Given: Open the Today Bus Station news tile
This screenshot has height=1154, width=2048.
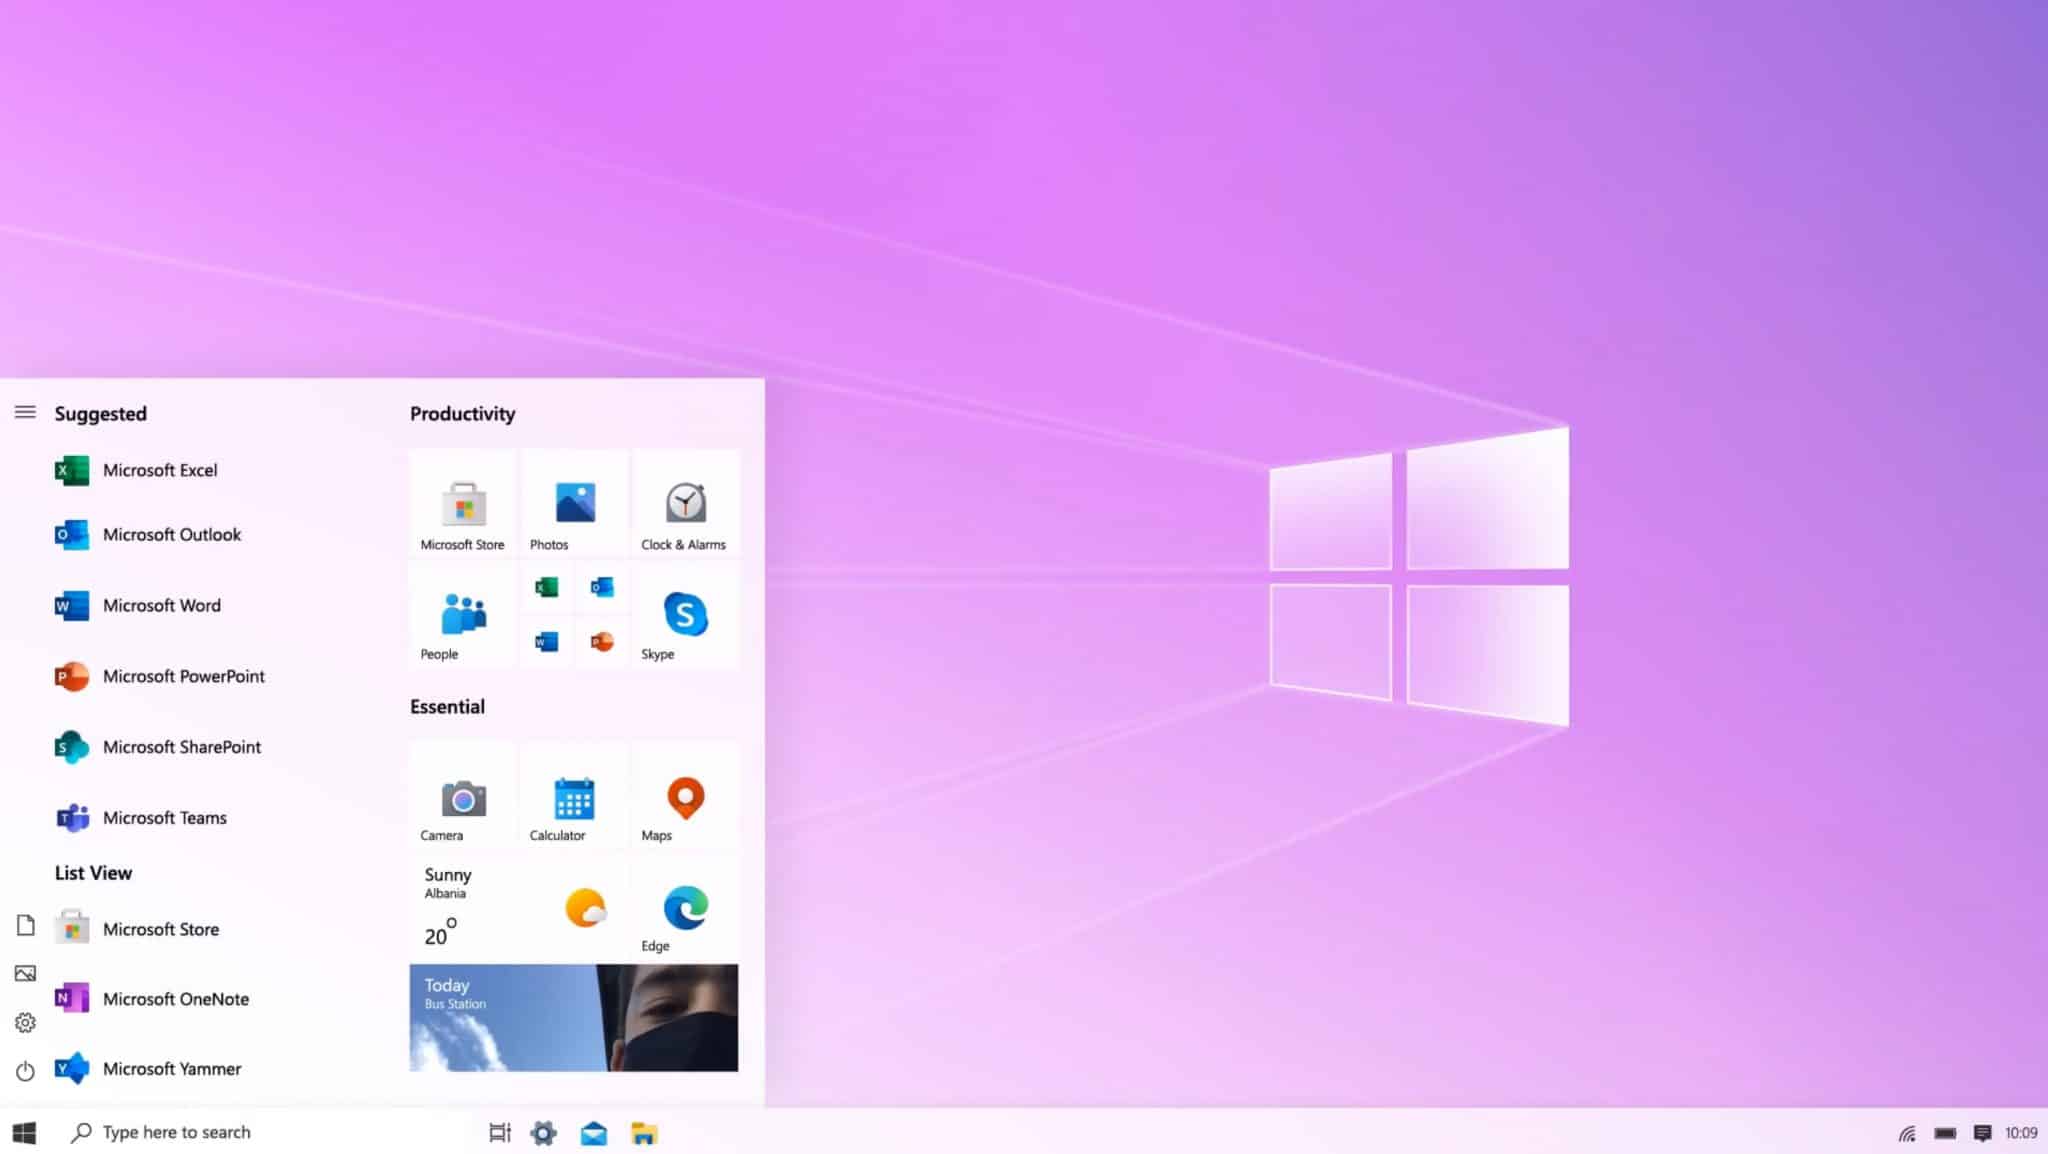Looking at the screenshot, I should coord(573,1016).
